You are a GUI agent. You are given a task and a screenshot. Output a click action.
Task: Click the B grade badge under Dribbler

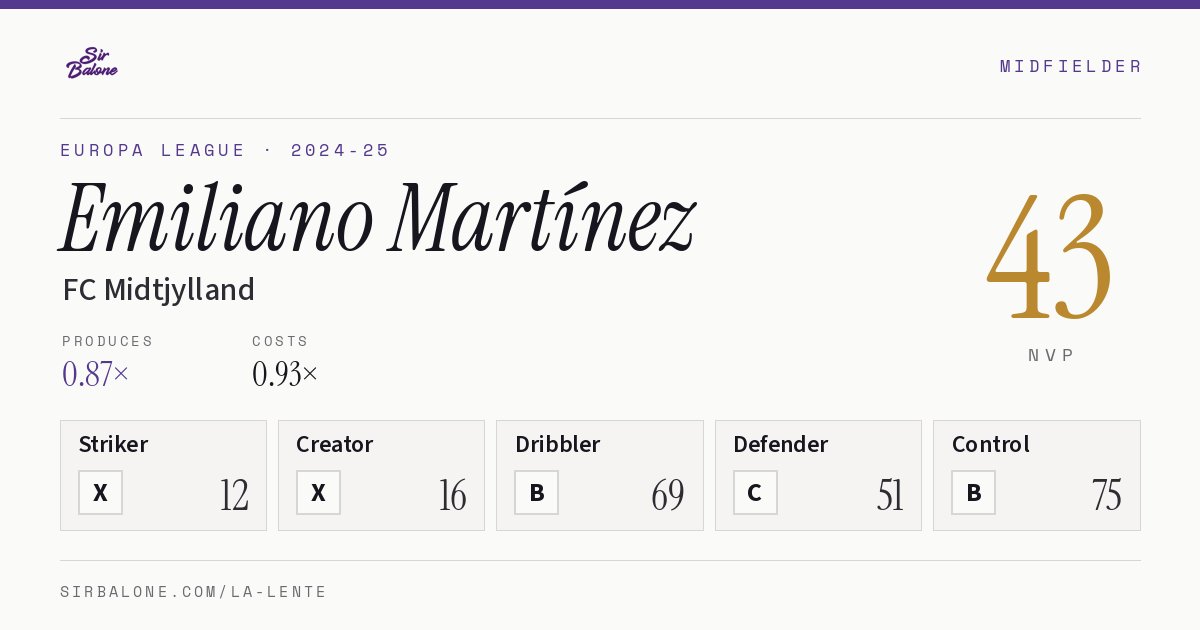tap(537, 492)
